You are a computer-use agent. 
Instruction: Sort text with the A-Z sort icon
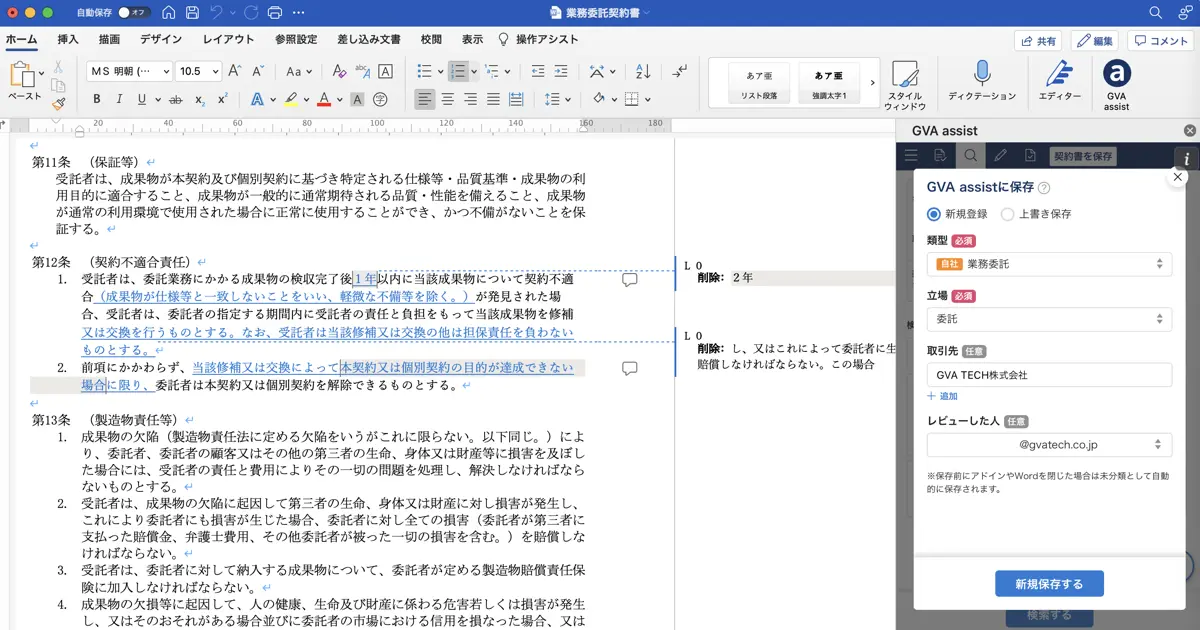pyautogui.click(x=643, y=71)
